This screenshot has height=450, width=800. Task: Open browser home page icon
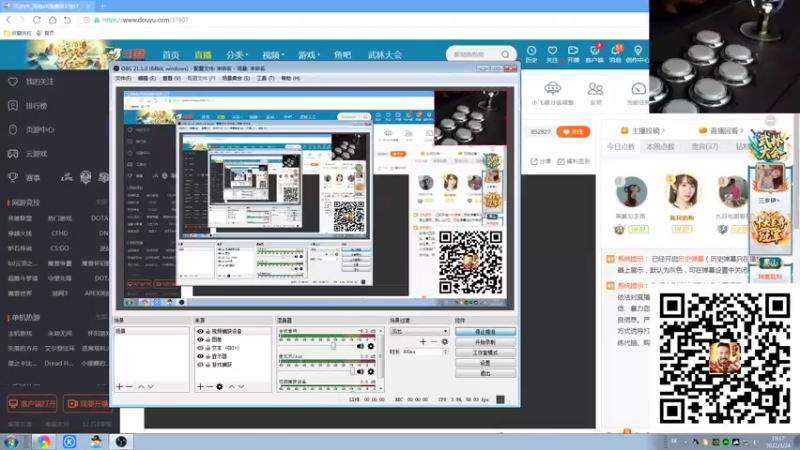click(x=53, y=20)
